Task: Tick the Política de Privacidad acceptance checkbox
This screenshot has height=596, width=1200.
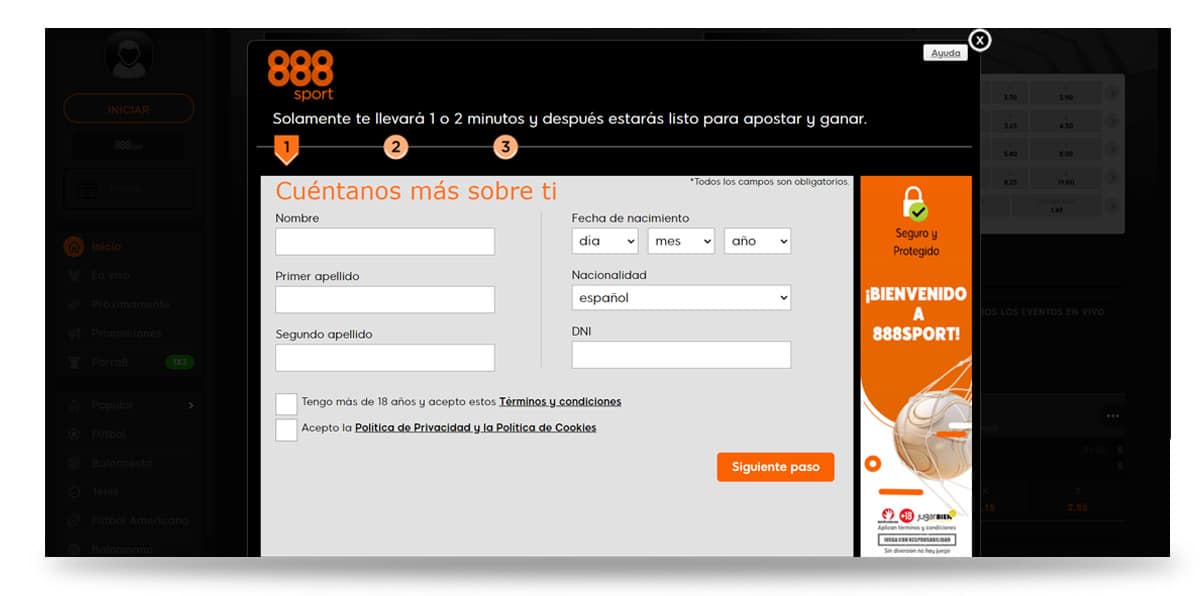Action: pyautogui.click(x=286, y=430)
